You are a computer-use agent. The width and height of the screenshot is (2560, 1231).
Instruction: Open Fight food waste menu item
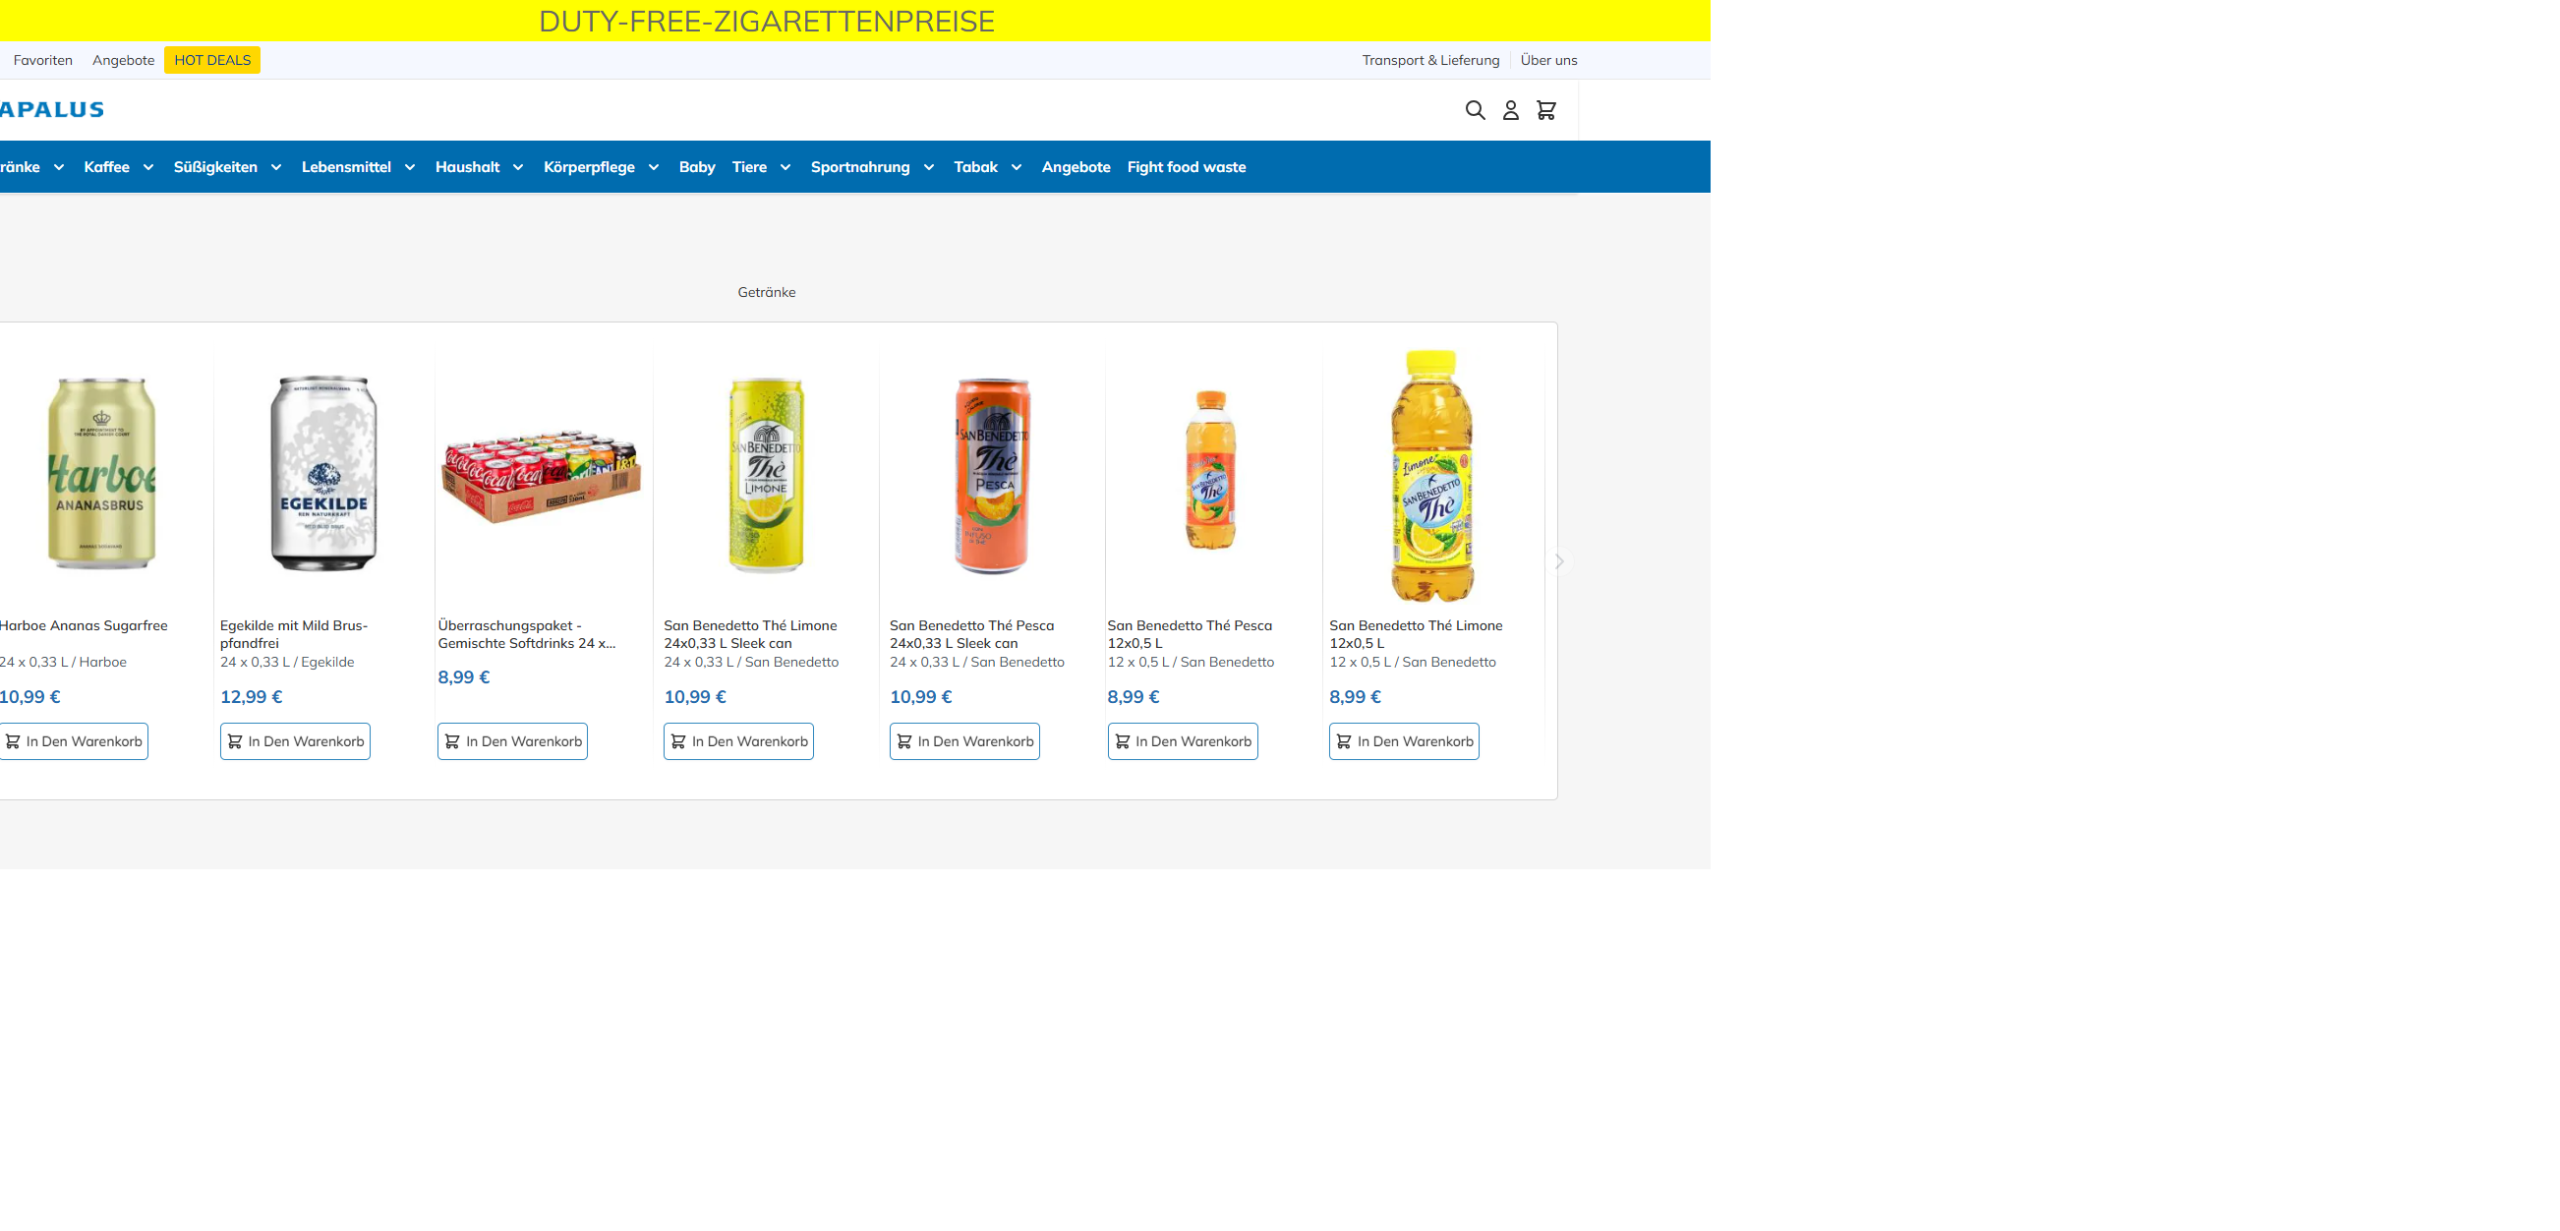point(1186,167)
